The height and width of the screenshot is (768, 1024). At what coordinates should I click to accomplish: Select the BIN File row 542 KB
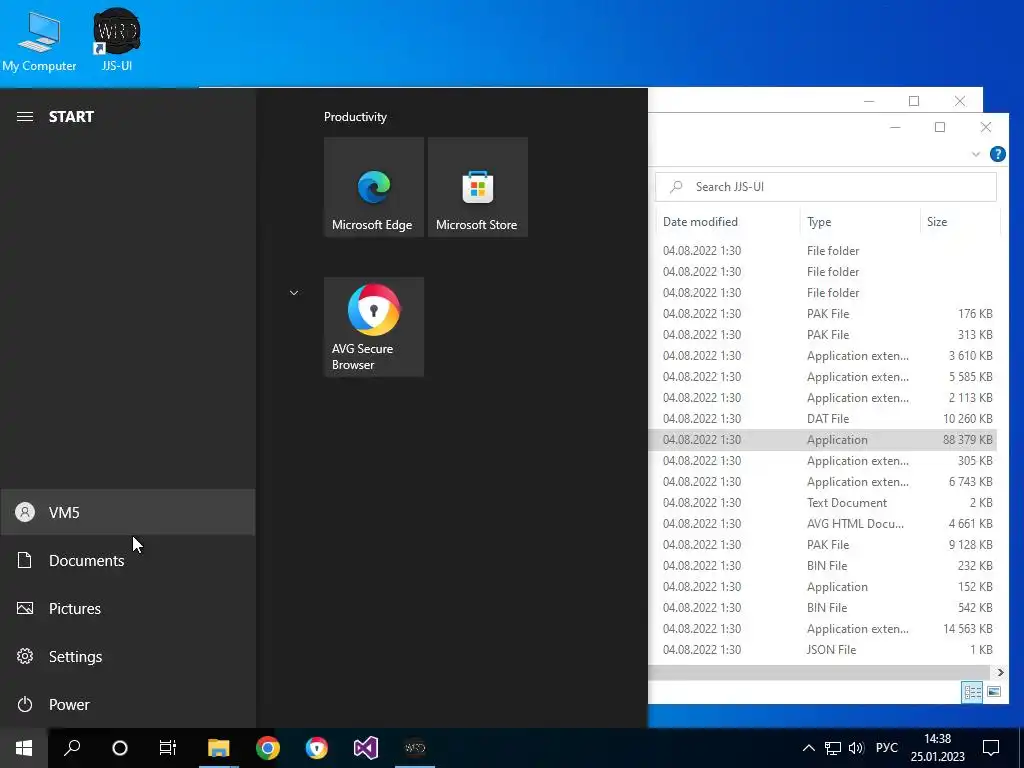coord(823,607)
